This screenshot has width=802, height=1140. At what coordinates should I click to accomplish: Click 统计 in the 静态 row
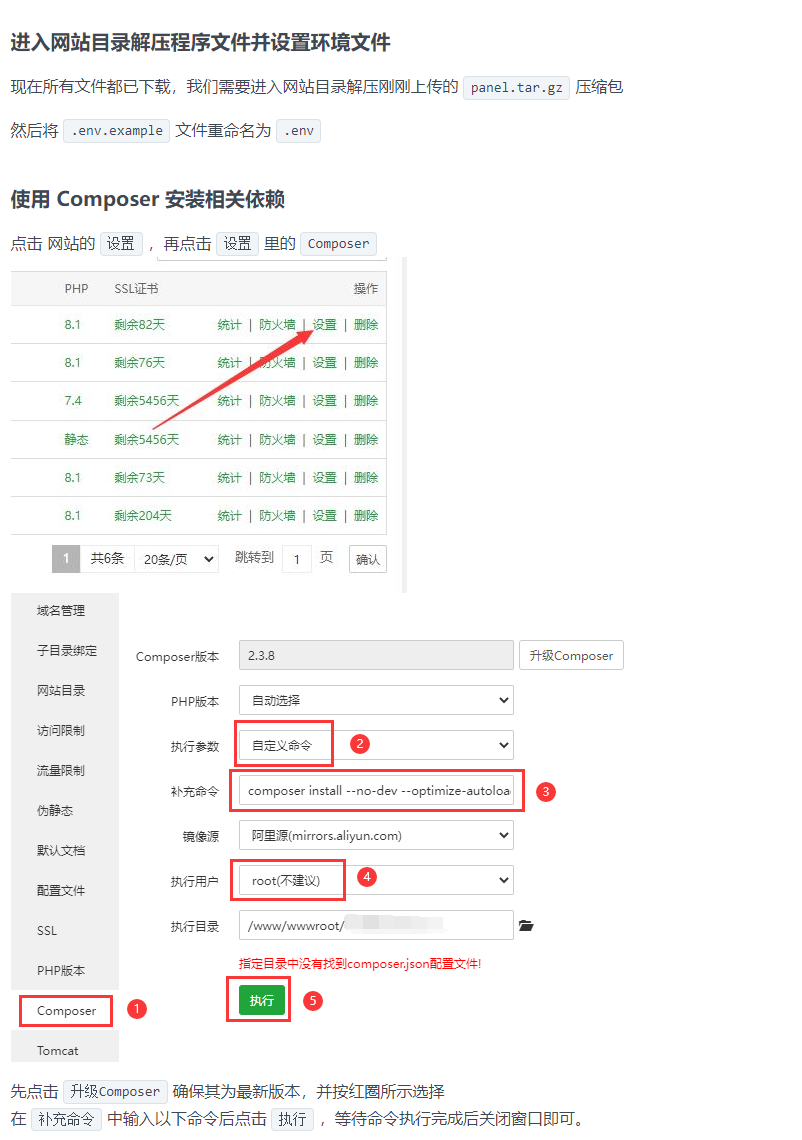point(229,439)
